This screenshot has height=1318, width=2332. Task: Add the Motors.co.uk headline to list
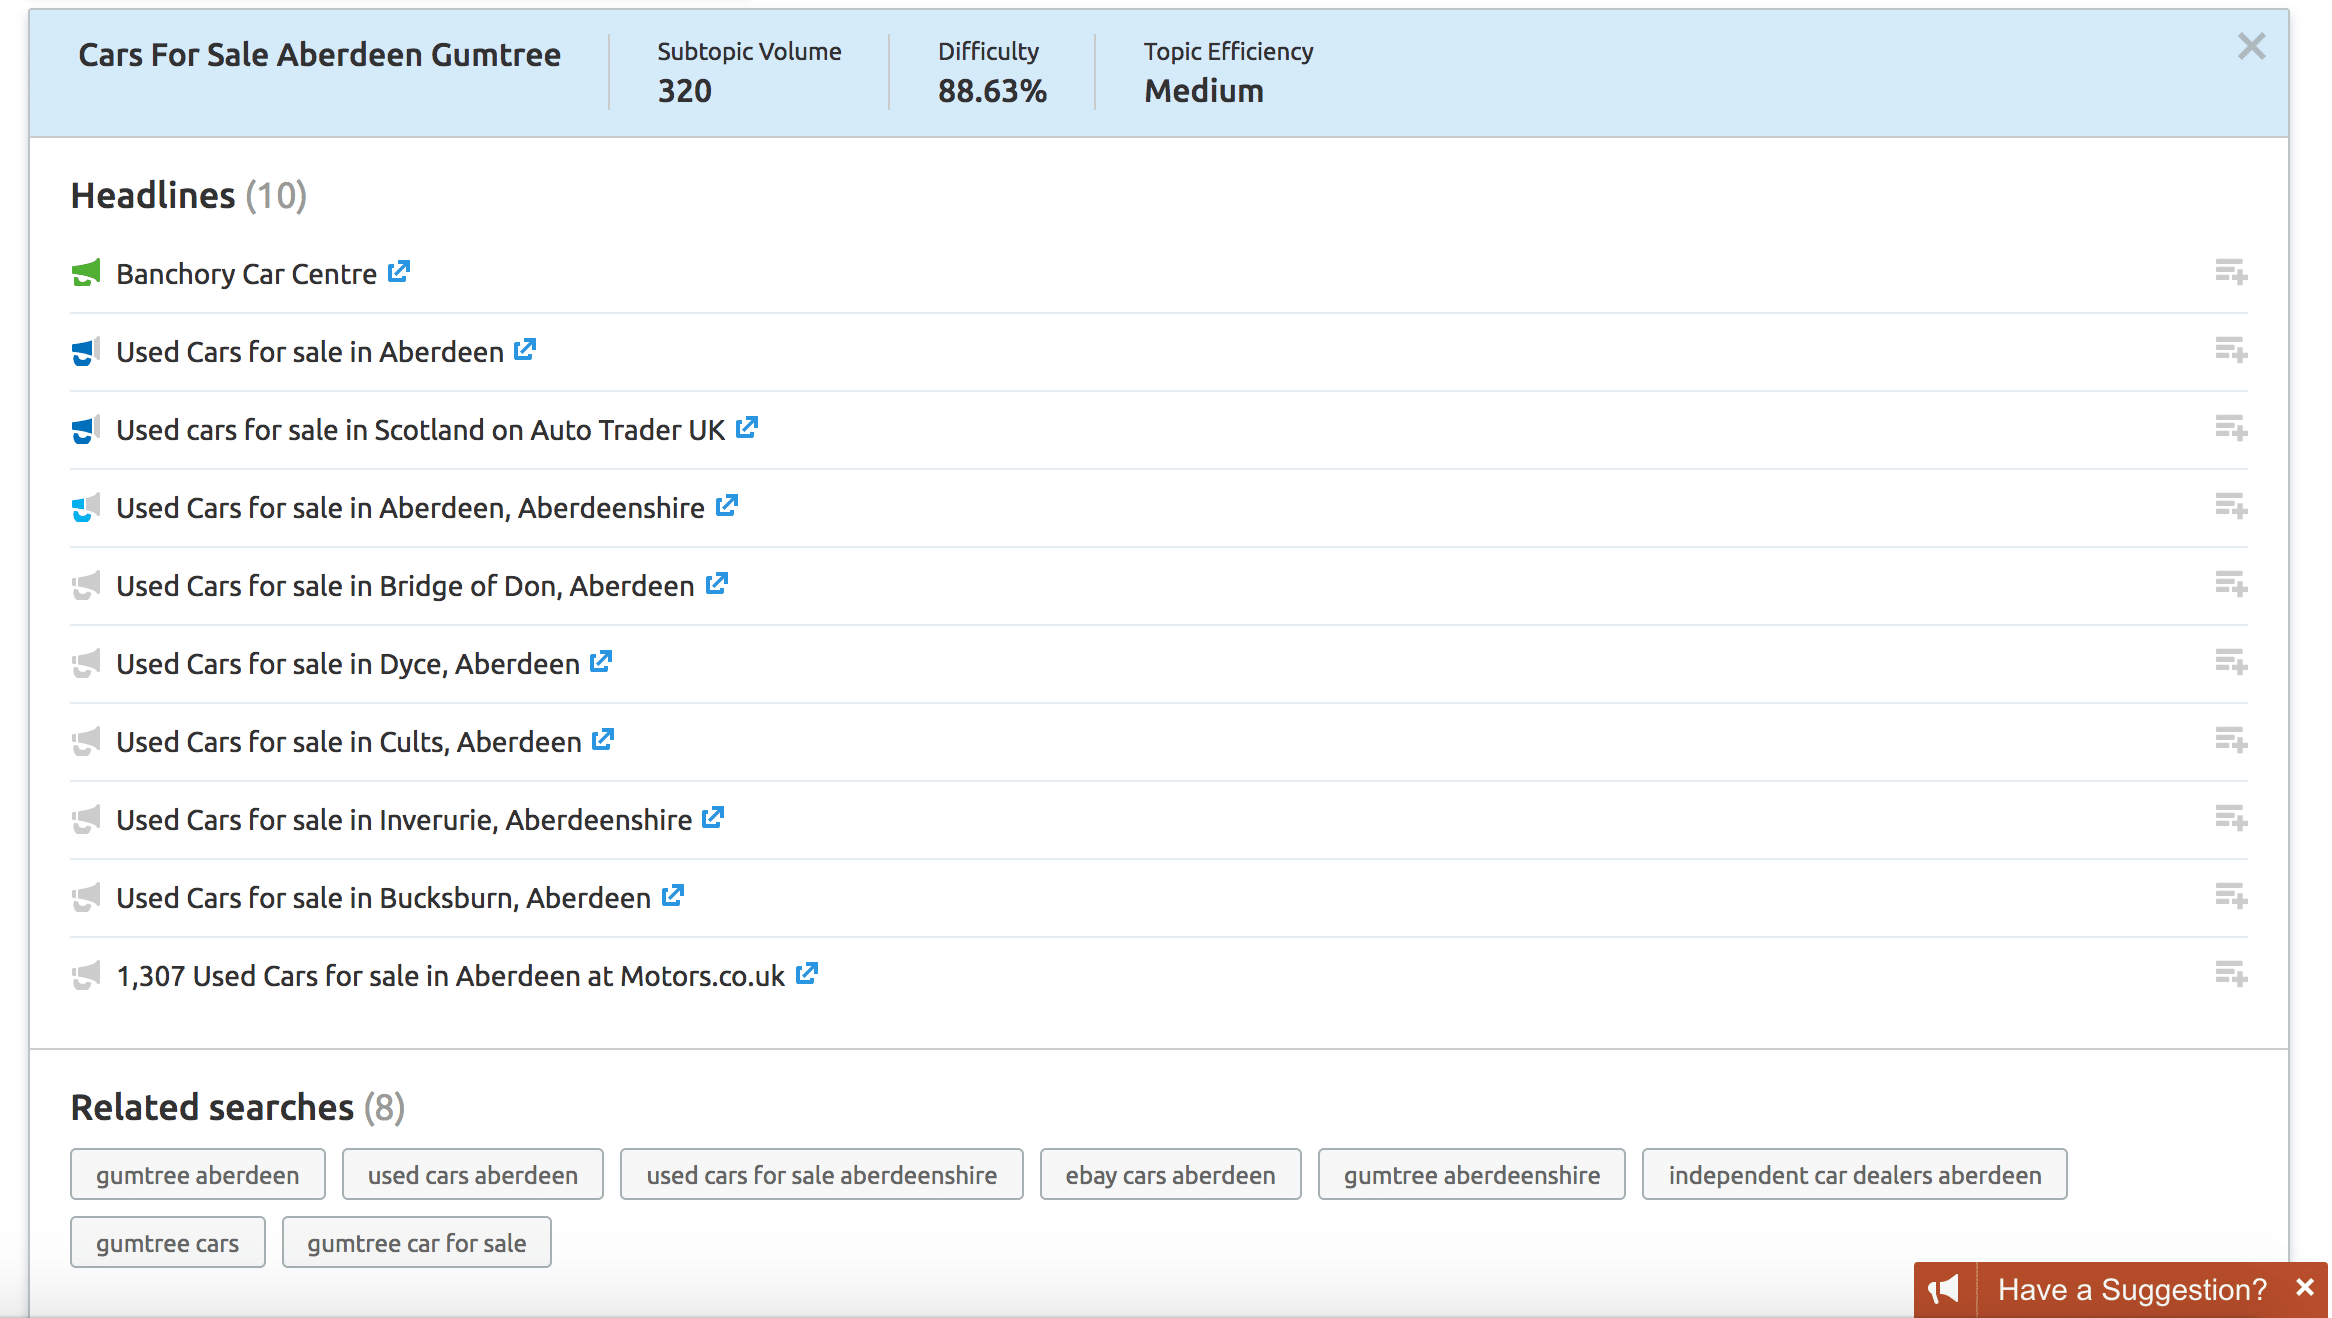tap(2230, 974)
